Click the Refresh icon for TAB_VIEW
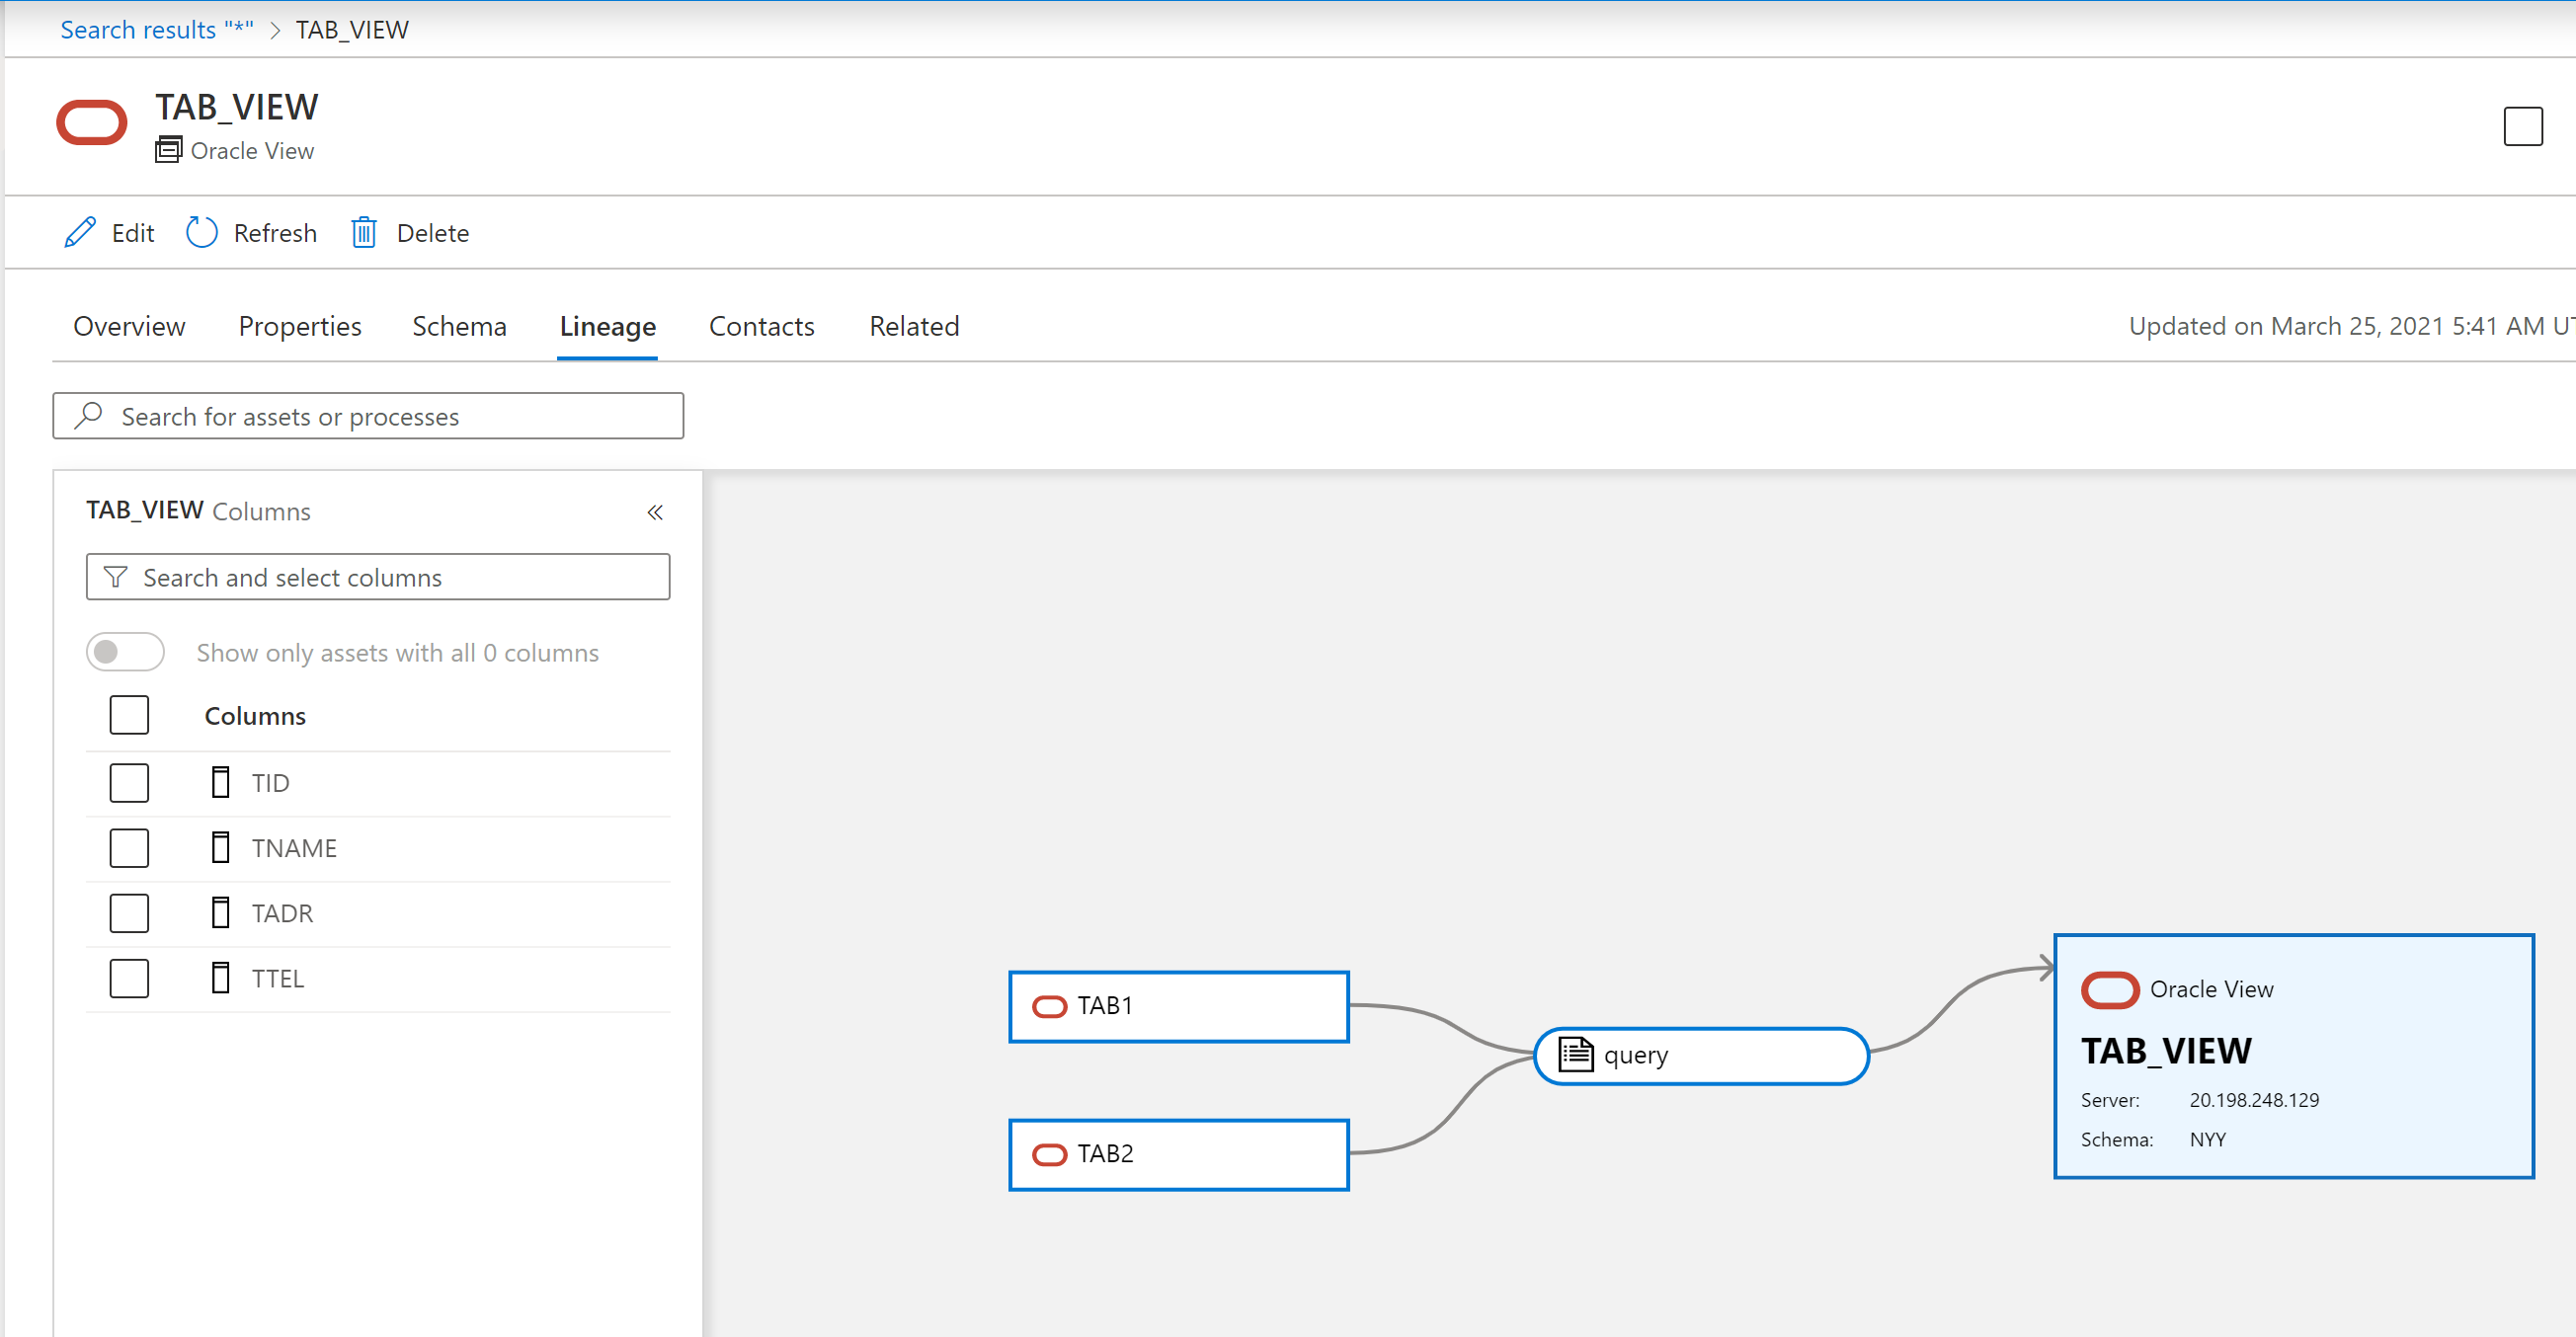The image size is (2576, 1337). [x=201, y=233]
